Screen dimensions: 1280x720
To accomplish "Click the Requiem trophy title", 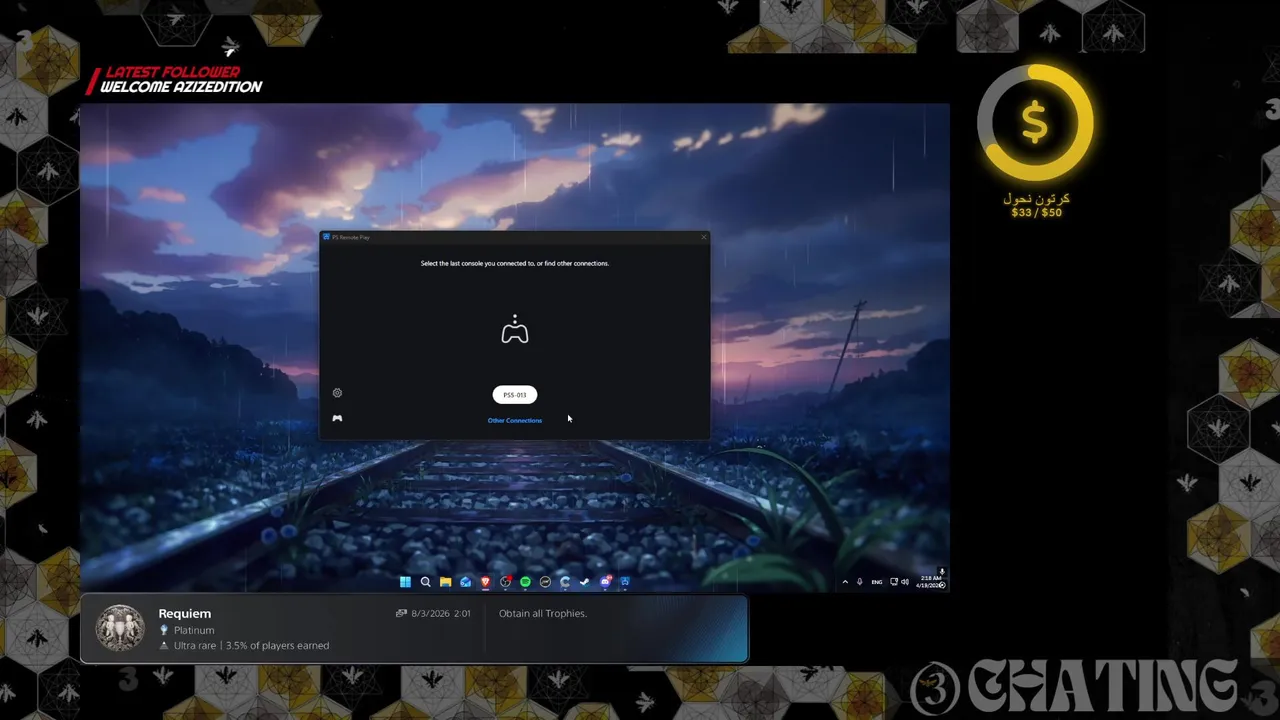I will pos(185,613).
